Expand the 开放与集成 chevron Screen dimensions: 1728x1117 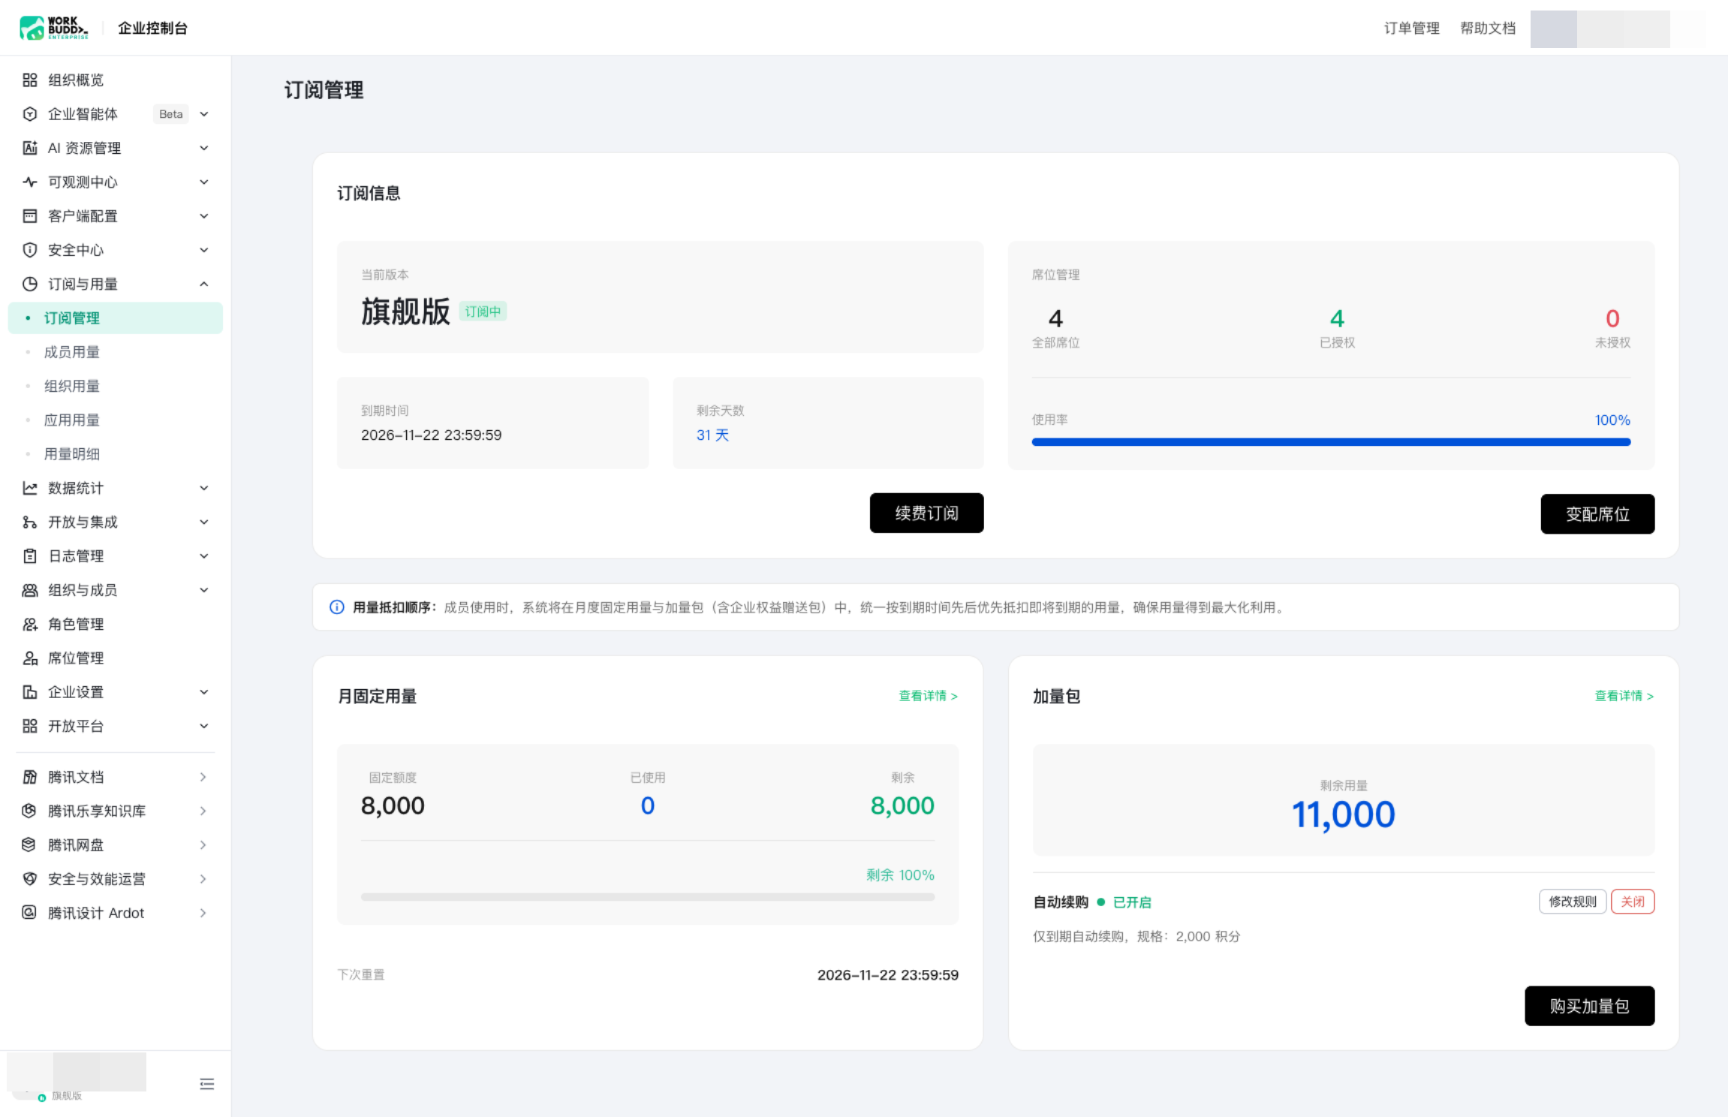pyautogui.click(x=204, y=522)
